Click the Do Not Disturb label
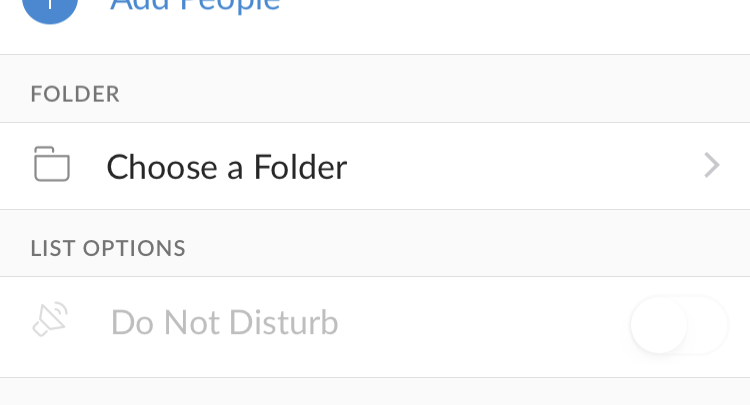Screen dimensions: 750x405 224,323
